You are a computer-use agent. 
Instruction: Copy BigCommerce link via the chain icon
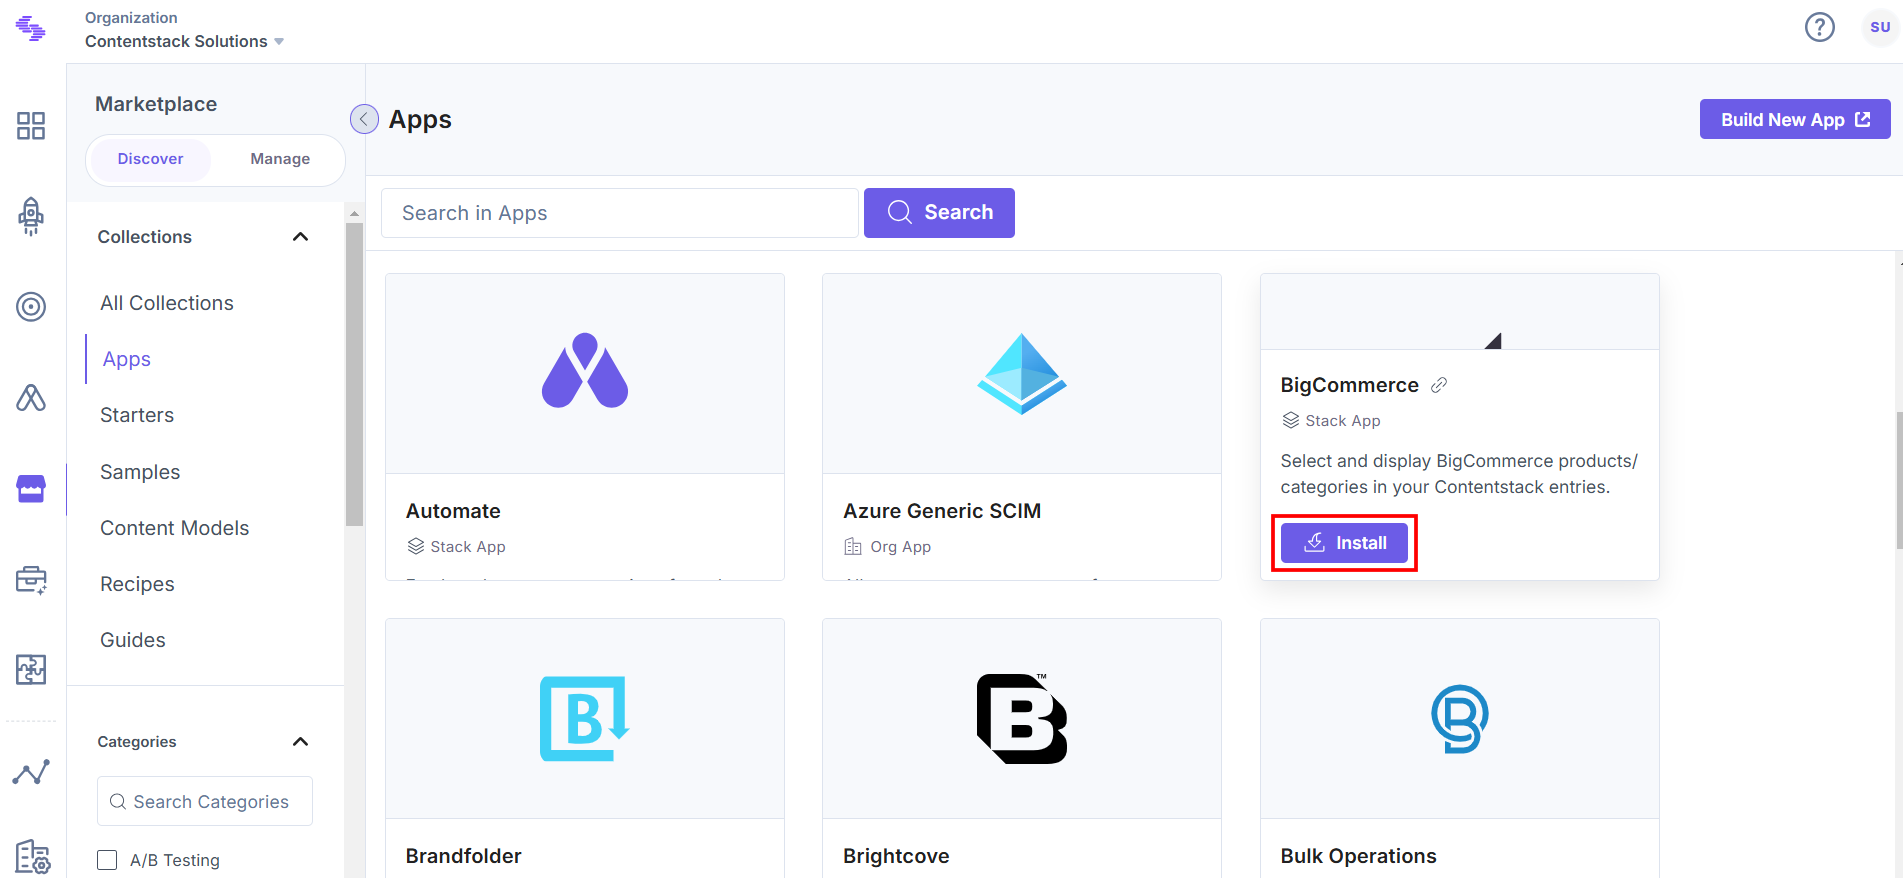coord(1439,385)
